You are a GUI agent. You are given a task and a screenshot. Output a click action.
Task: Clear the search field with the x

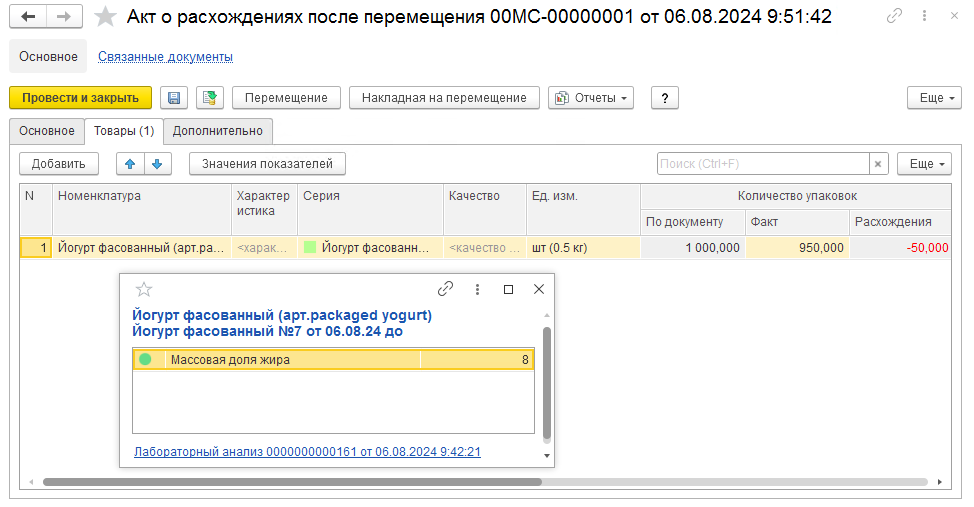[878, 164]
